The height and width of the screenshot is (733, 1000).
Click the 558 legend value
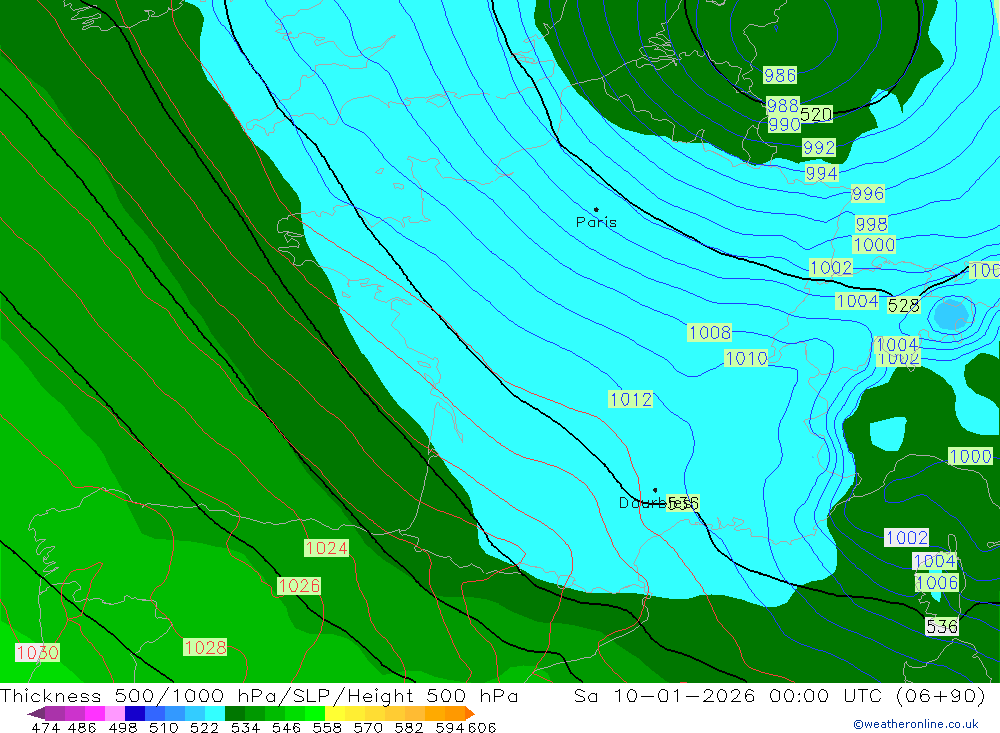[x=327, y=727]
